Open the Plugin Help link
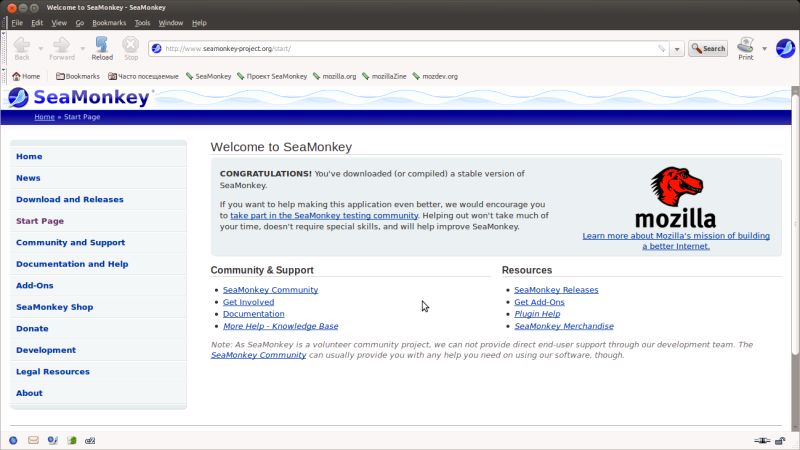 pyautogui.click(x=537, y=314)
